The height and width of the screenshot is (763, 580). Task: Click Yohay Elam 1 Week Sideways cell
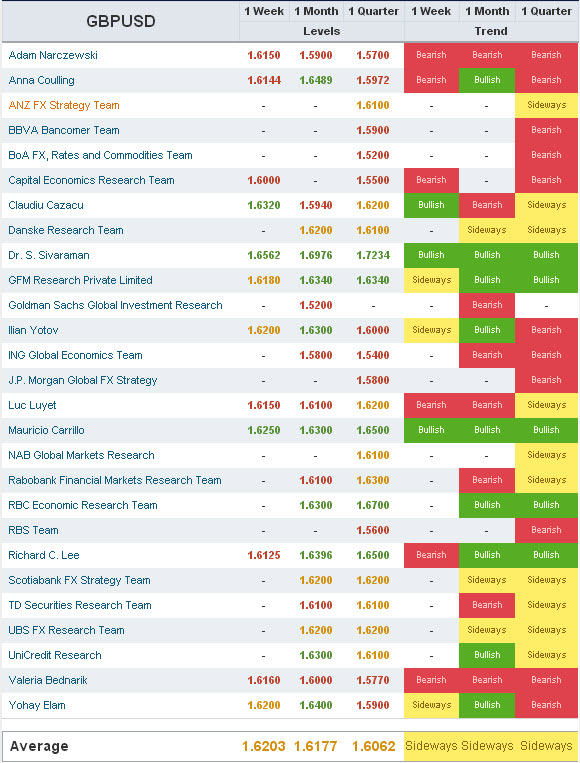tap(432, 705)
